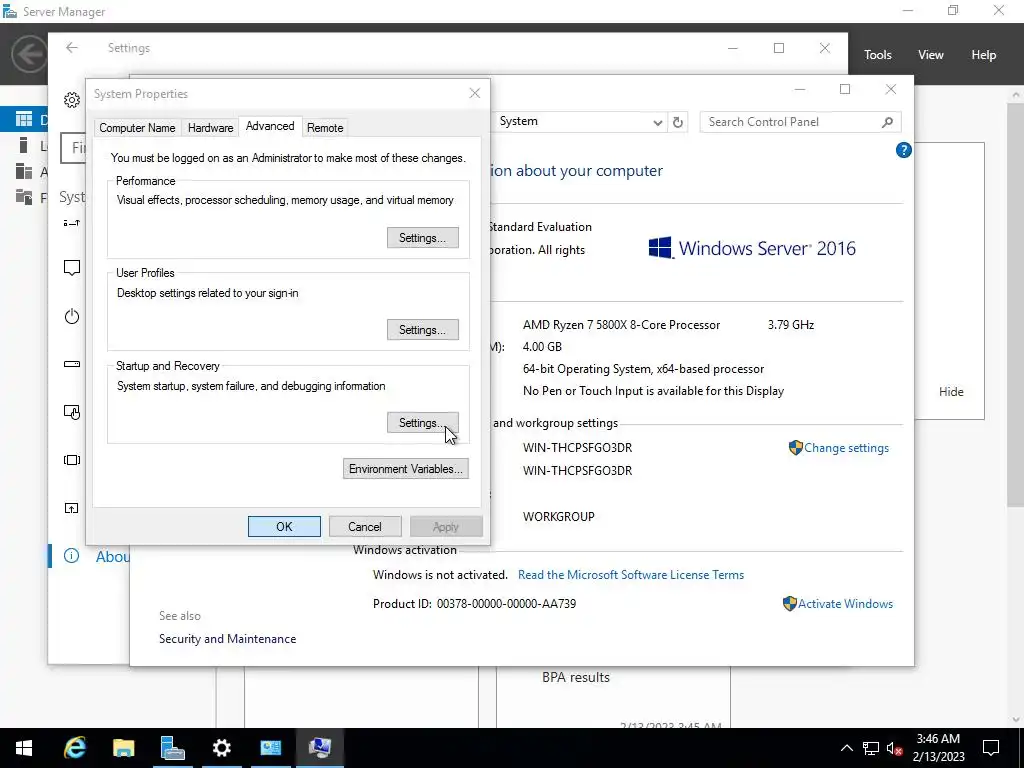Viewport: 1024px width, 768px height.
Task: Click the BPA results text
Action: 575,677
